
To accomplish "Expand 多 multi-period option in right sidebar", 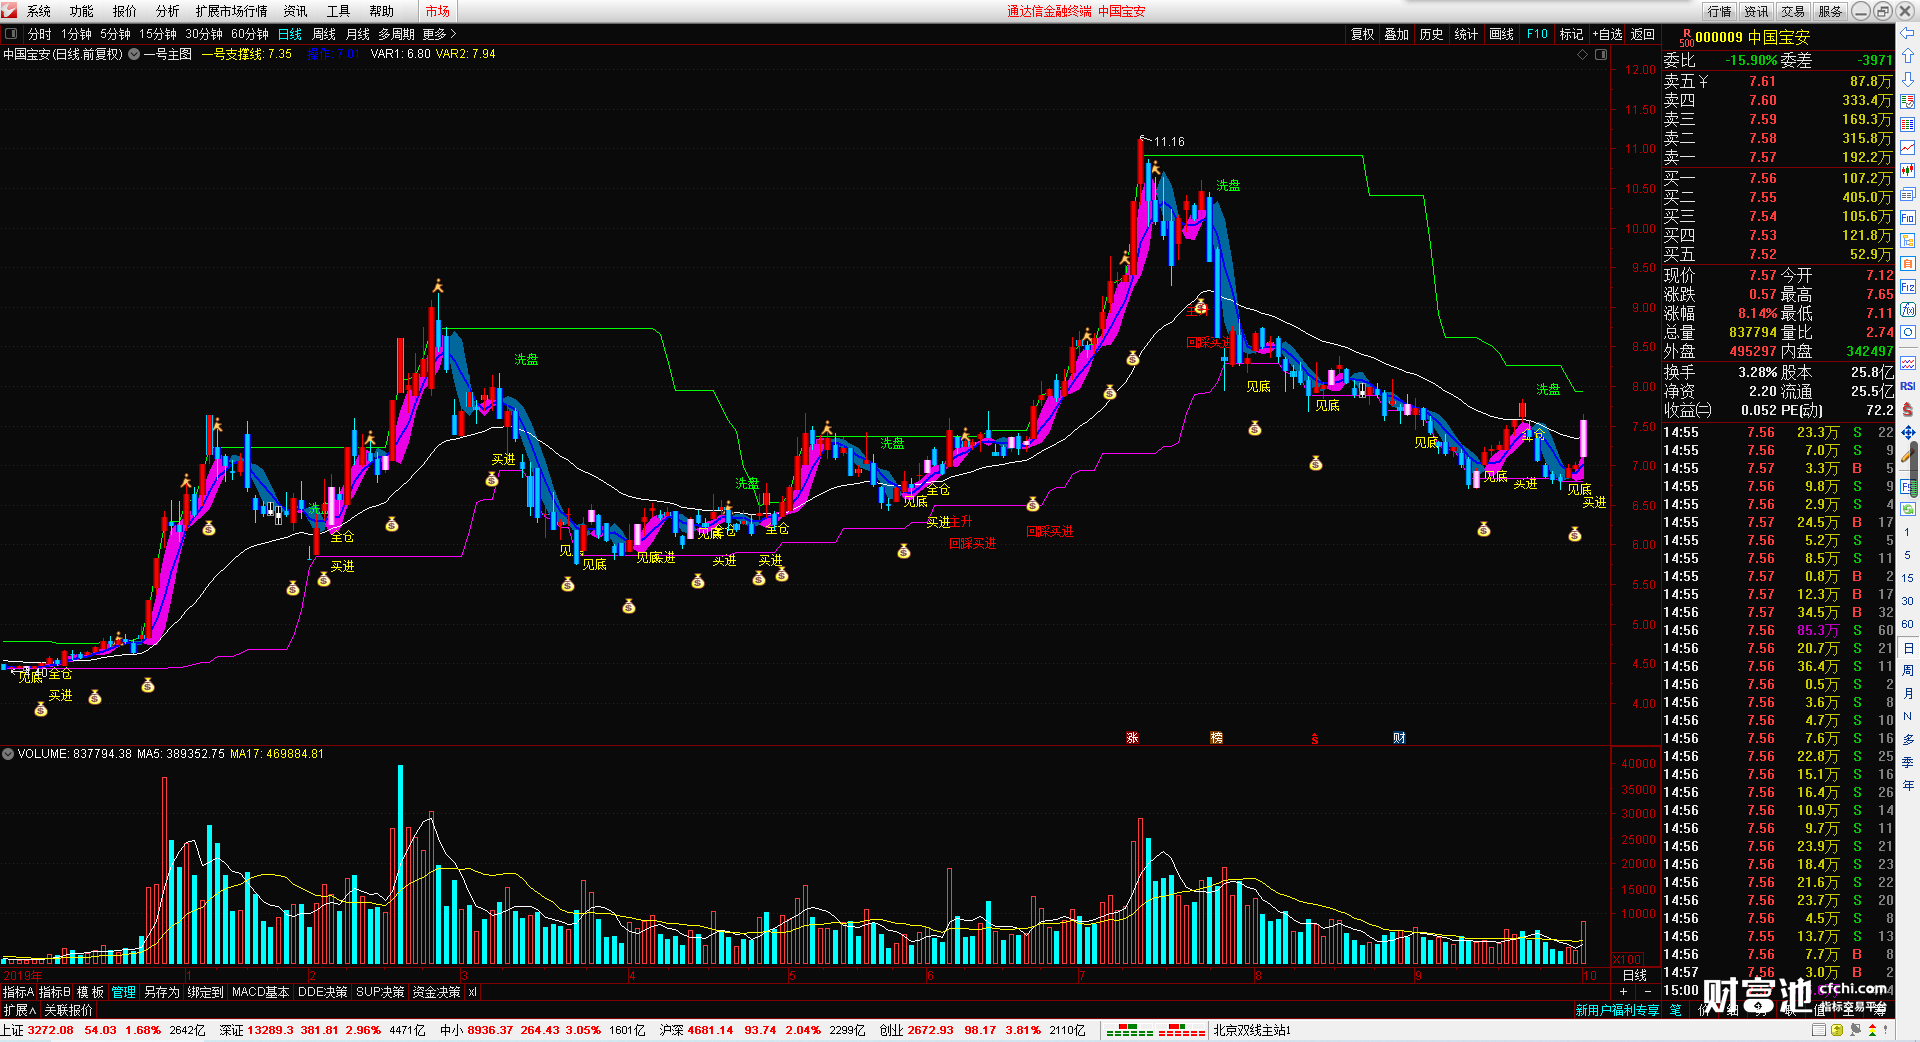I will click(x=1908, y=740).
